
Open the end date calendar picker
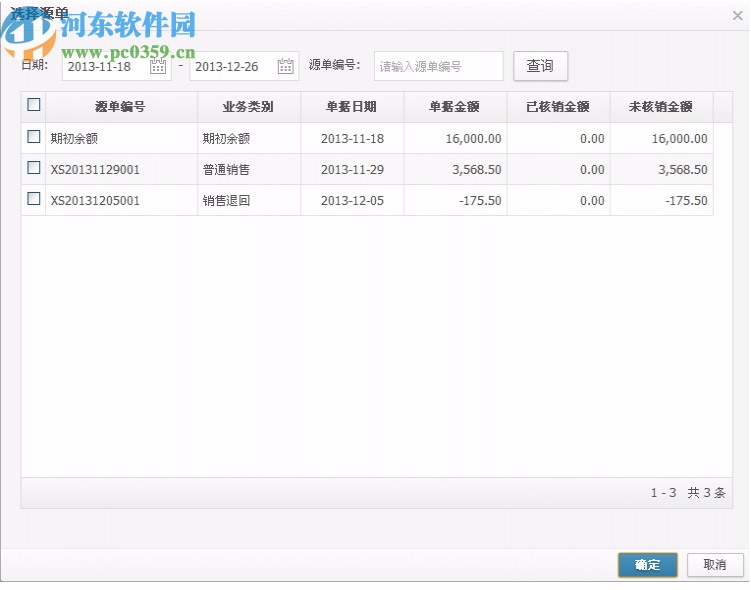click(x=285, y=66)
